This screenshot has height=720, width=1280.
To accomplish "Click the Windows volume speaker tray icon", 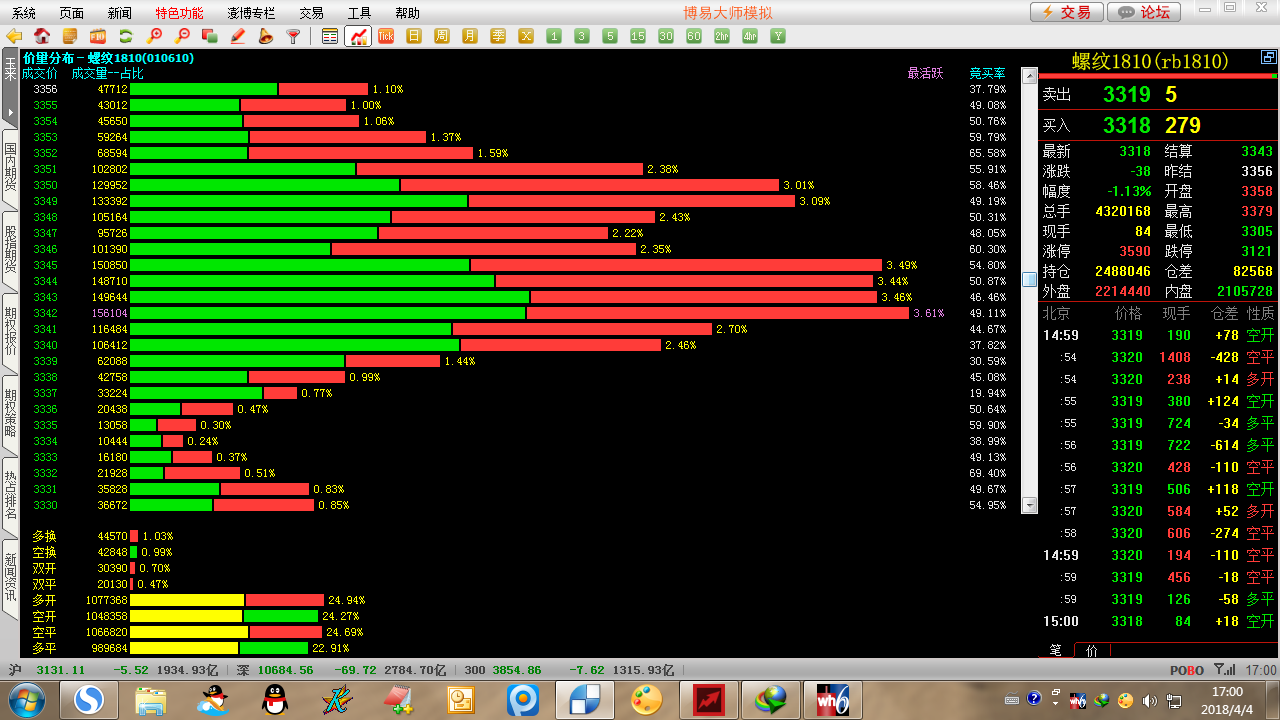I will coord(1149,700).
